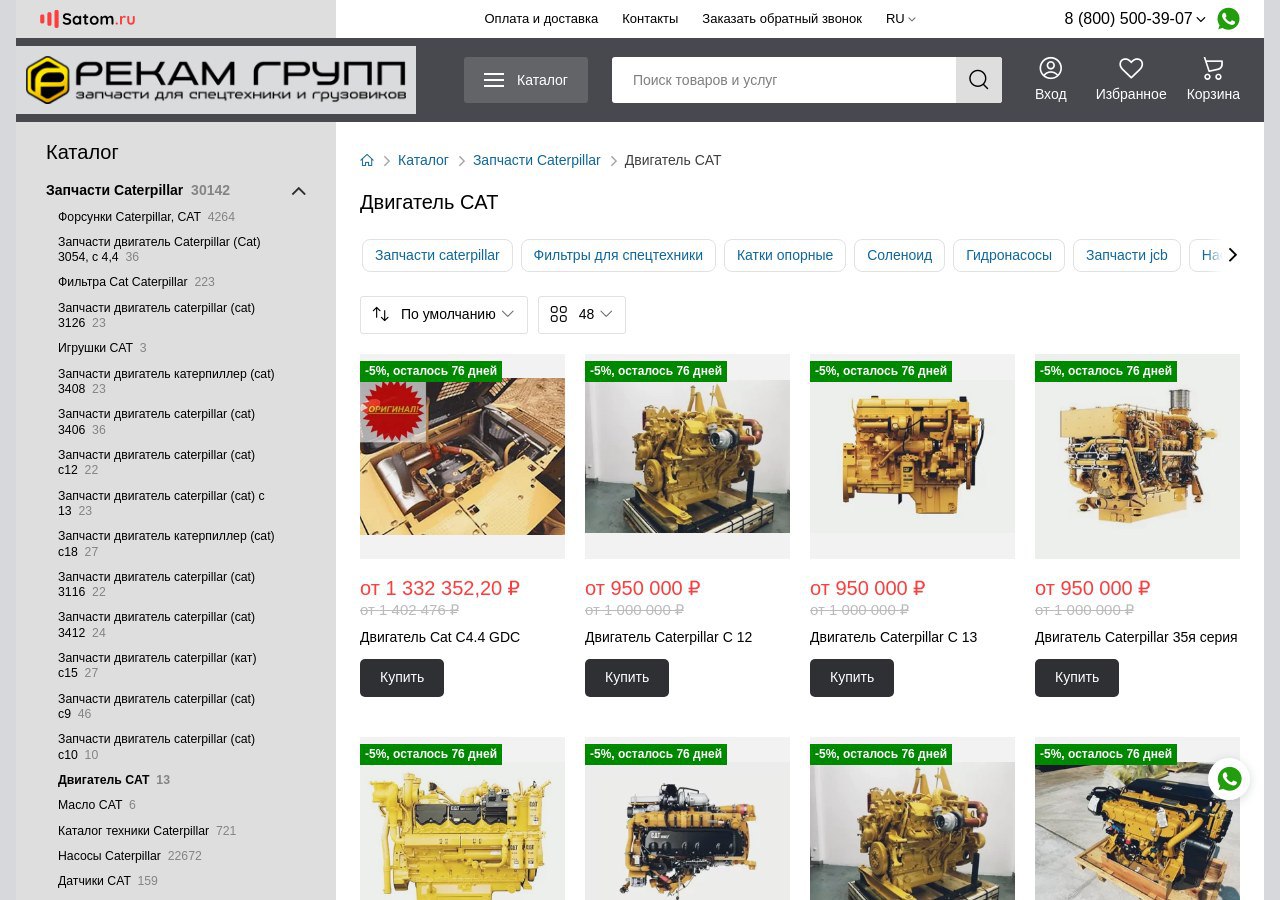Open Caterpillar 35я серия engine thumbnail
Image resolution: width=1280 pixels, height=900 pixels.
coord(1137,456)
